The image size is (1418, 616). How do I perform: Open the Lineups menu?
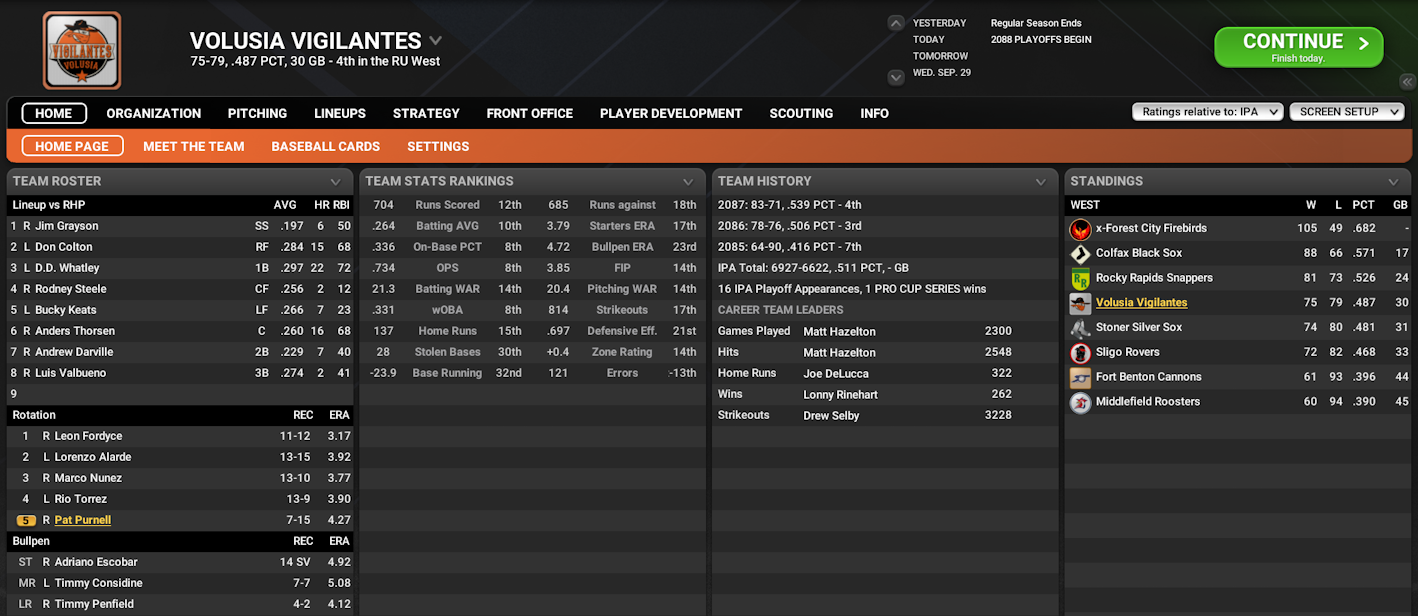tap(340, 113)
